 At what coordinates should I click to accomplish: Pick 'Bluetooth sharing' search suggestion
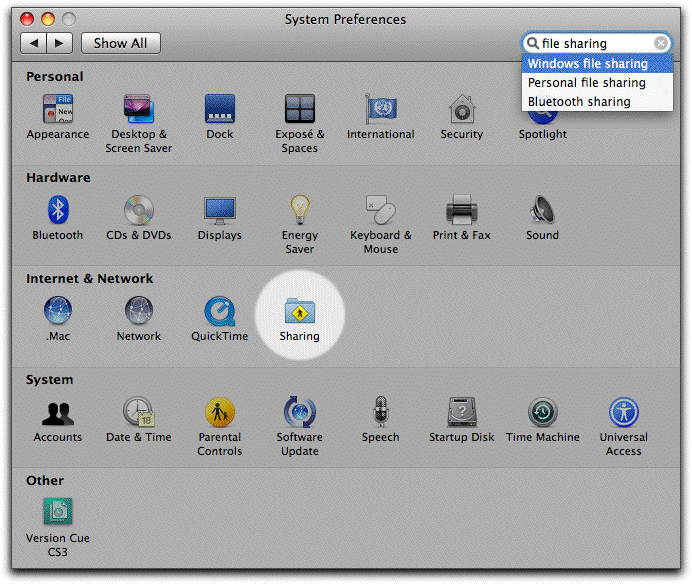tap(579, 101)
